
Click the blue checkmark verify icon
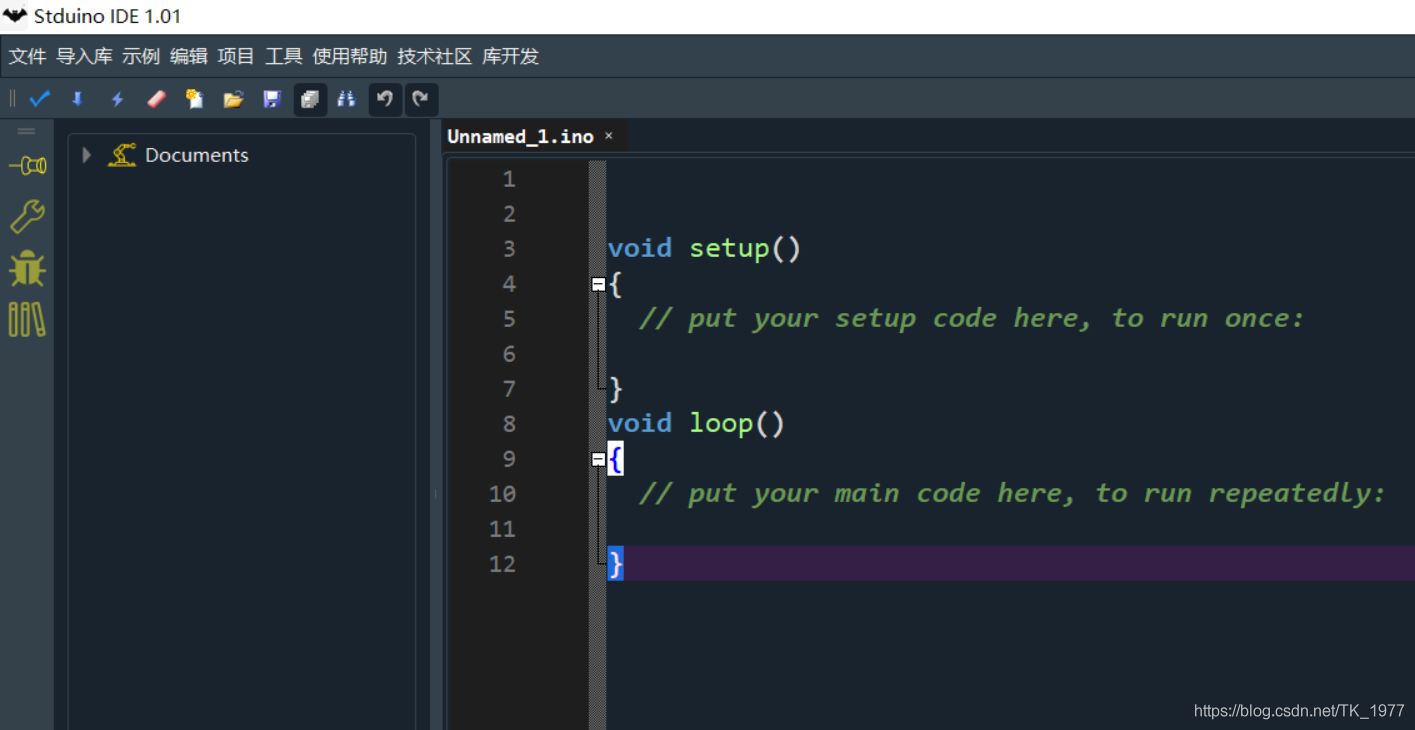tap(40, 99)
